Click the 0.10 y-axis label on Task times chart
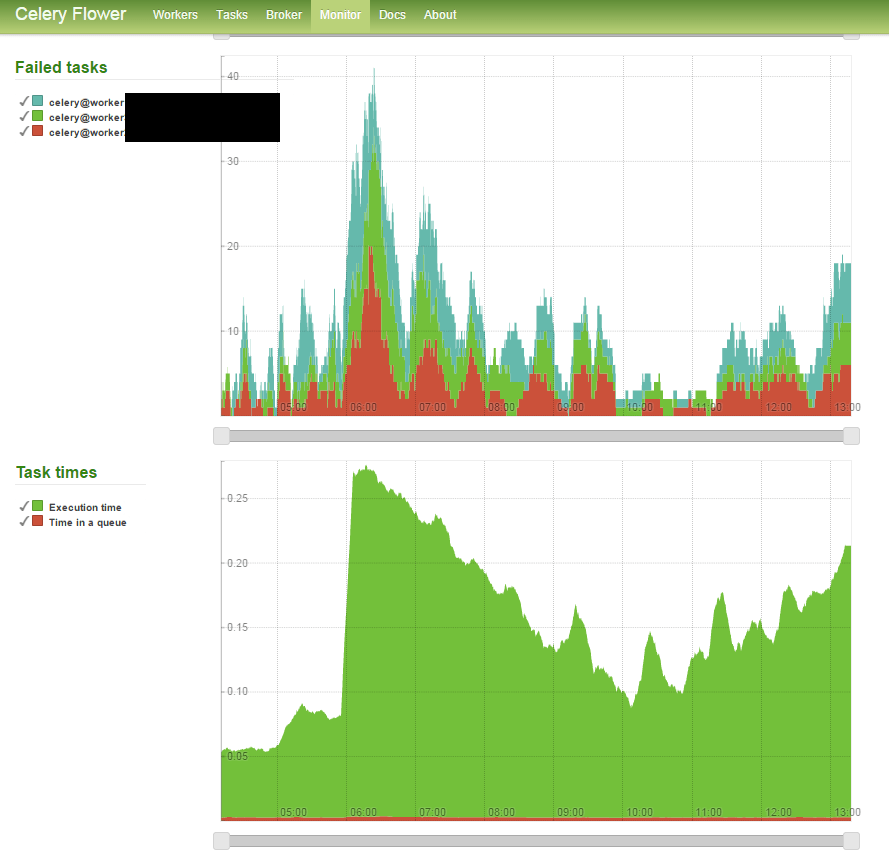The width and height of the screenshot is (889, 859). (238, 692)
